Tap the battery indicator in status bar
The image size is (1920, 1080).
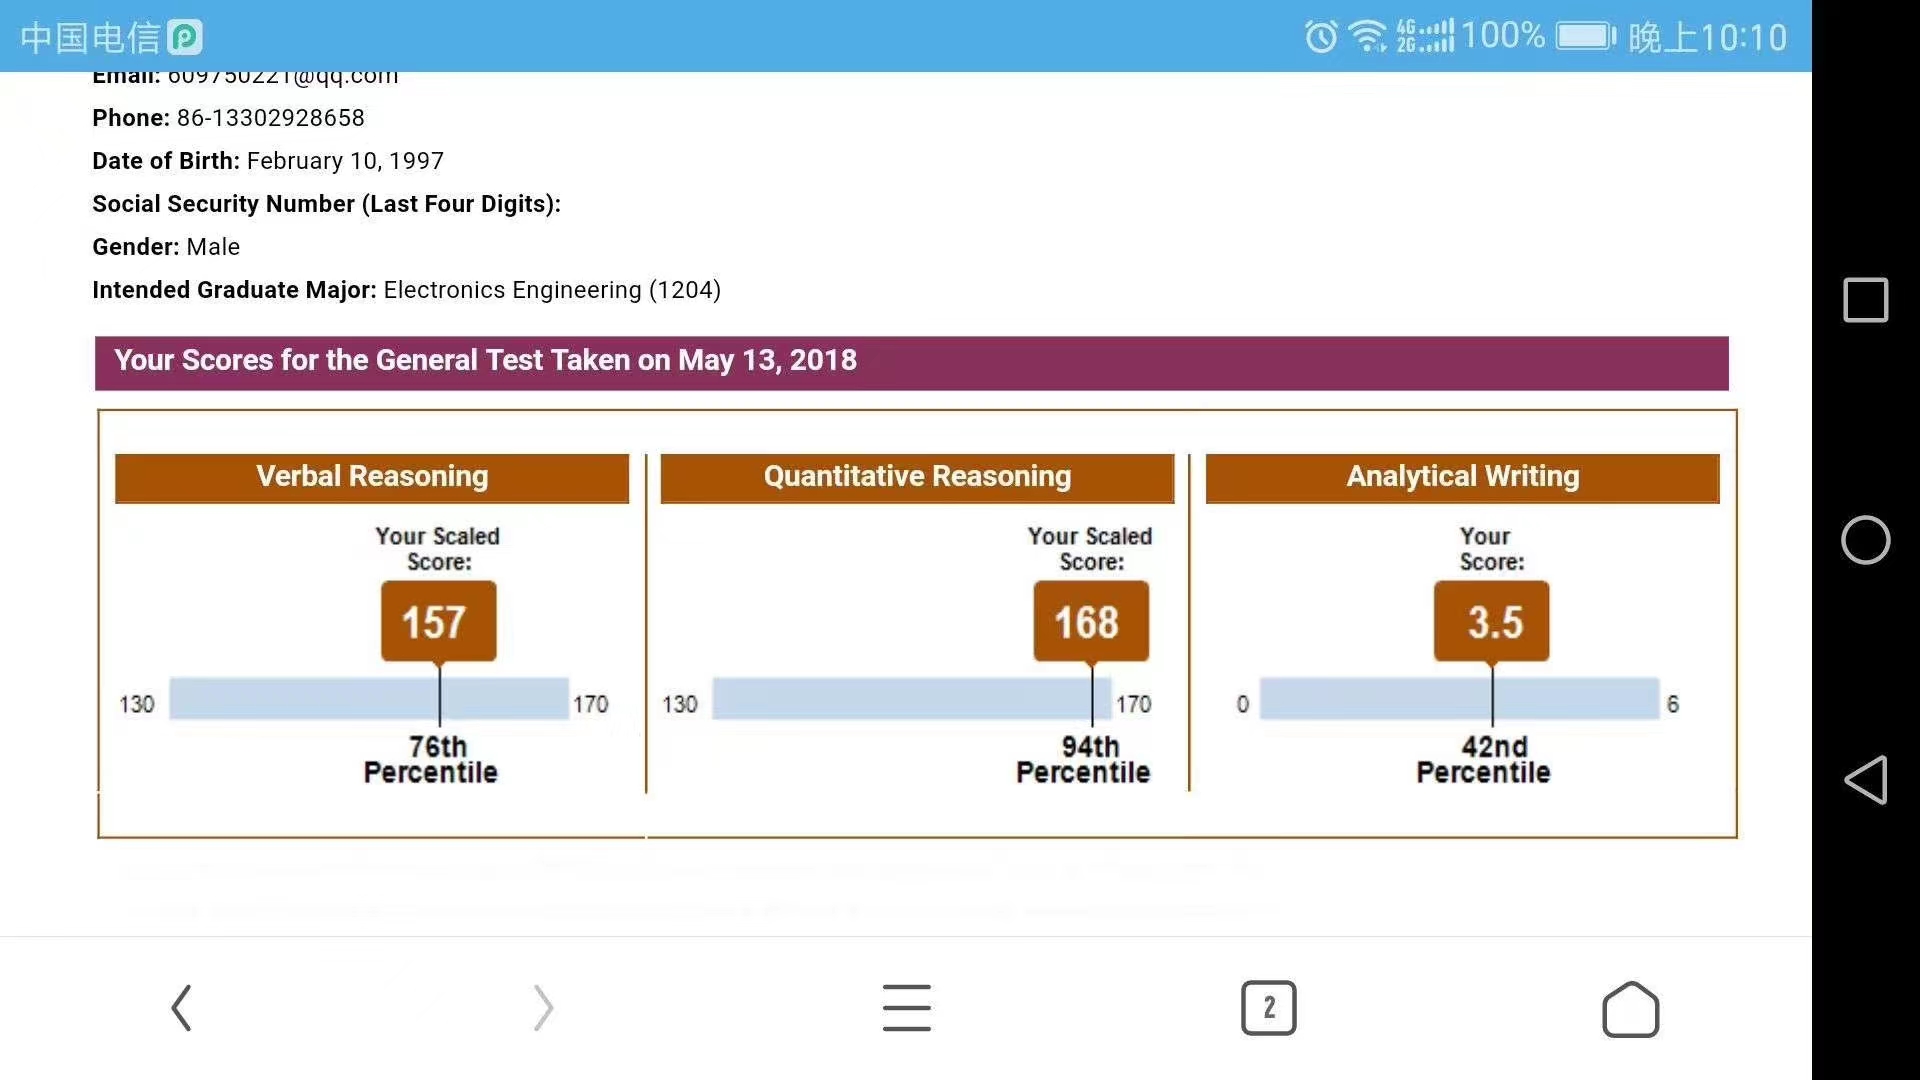click(1585, 37)
